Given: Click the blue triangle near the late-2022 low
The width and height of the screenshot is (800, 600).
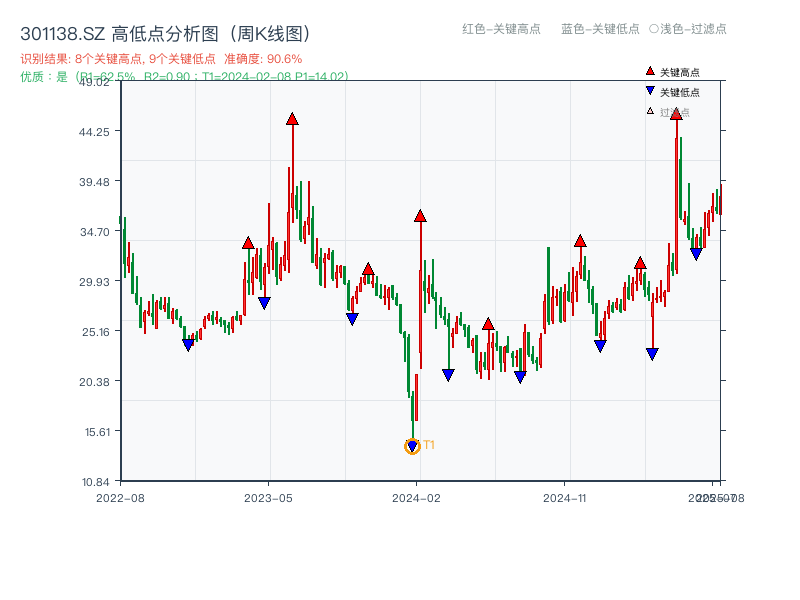Looking at the screenshot, I should [x=187, y=343].
